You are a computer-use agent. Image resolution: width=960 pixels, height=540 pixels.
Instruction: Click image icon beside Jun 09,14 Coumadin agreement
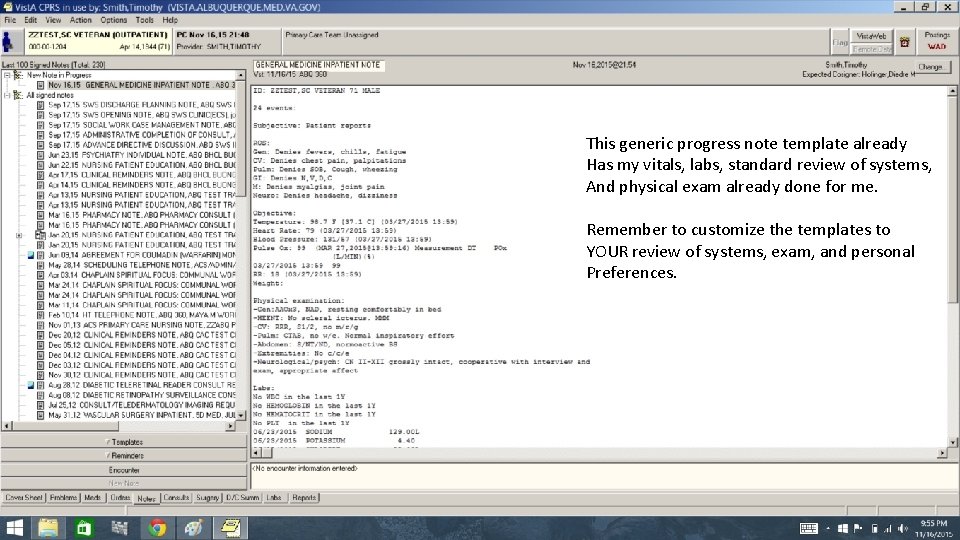31,255
